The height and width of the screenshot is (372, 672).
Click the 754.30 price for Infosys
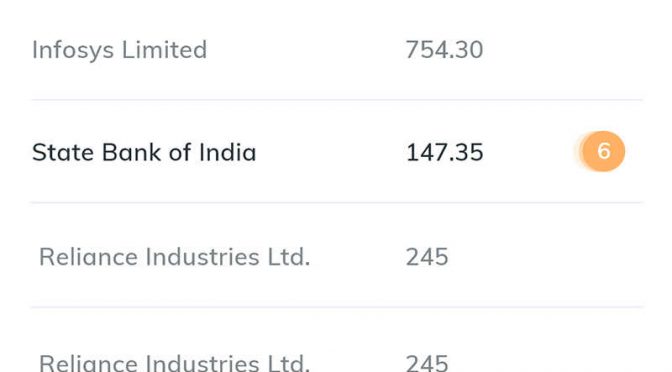coord(444,50)
